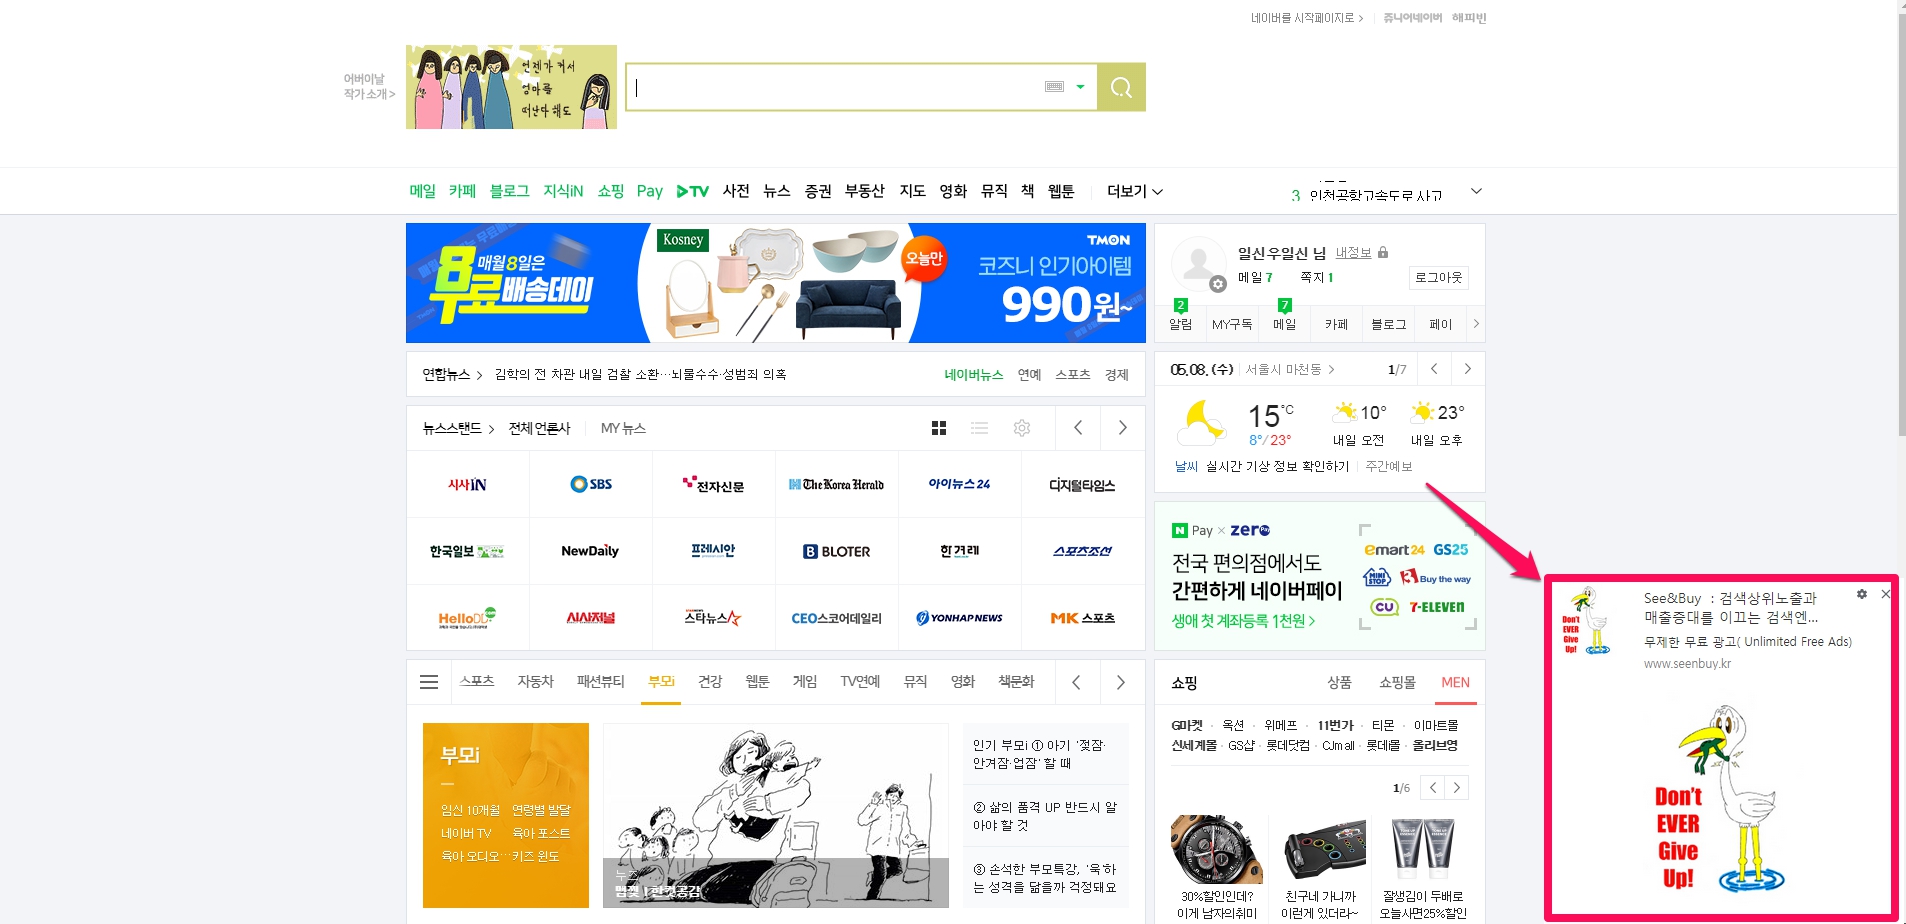Image resolution: width=1906 pixels, height=924 pixels.
Task: Open the SBS press logo
Action: point(591,484)
